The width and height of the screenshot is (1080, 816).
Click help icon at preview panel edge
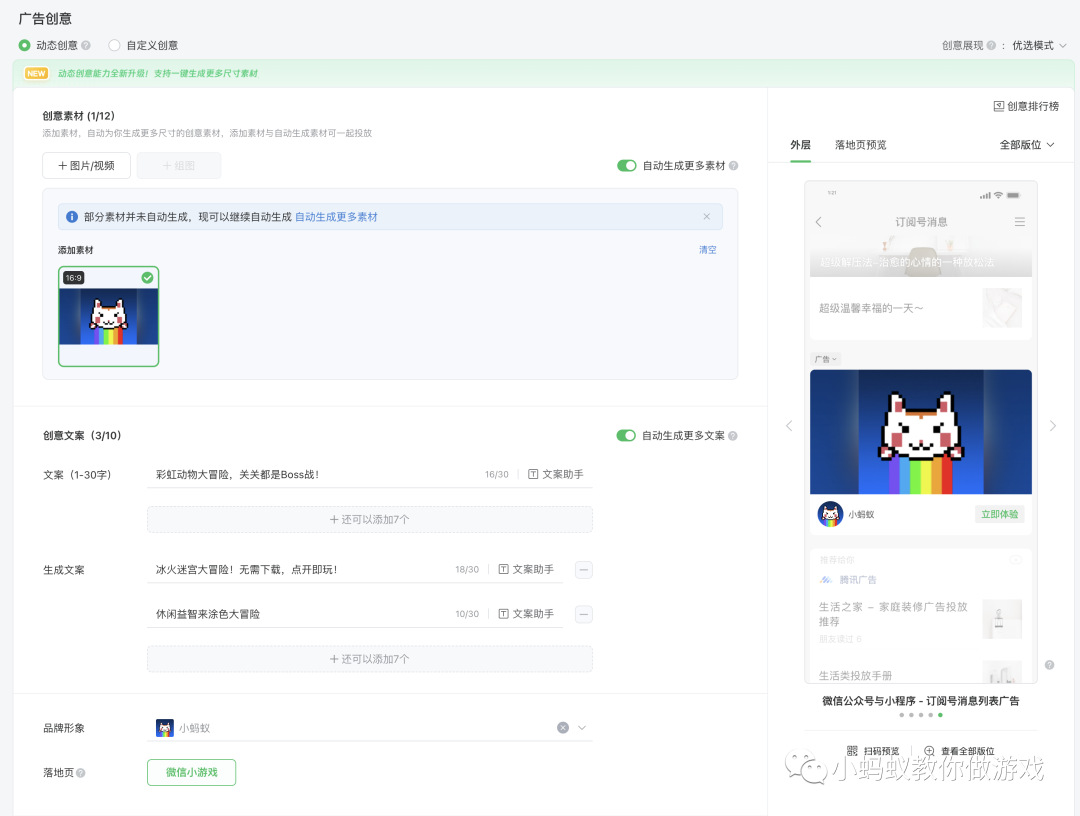pyautogui.click(x=1049, y=665)
